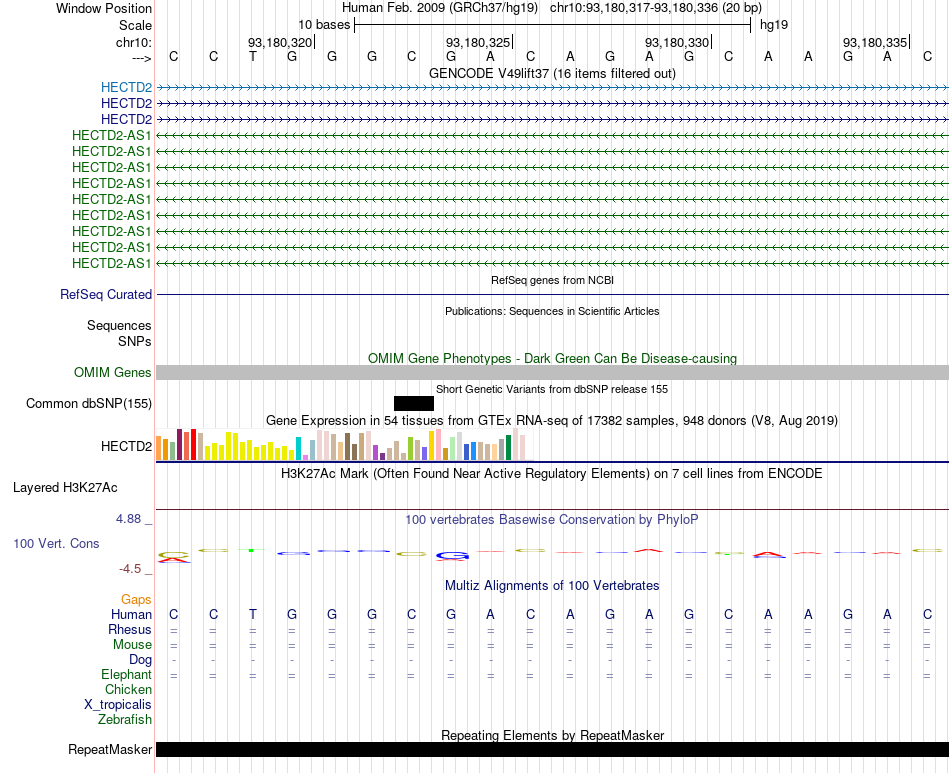Open the 100 Vert. Cons track label
The width and height of the screenshot is (950, 773).
56,543
